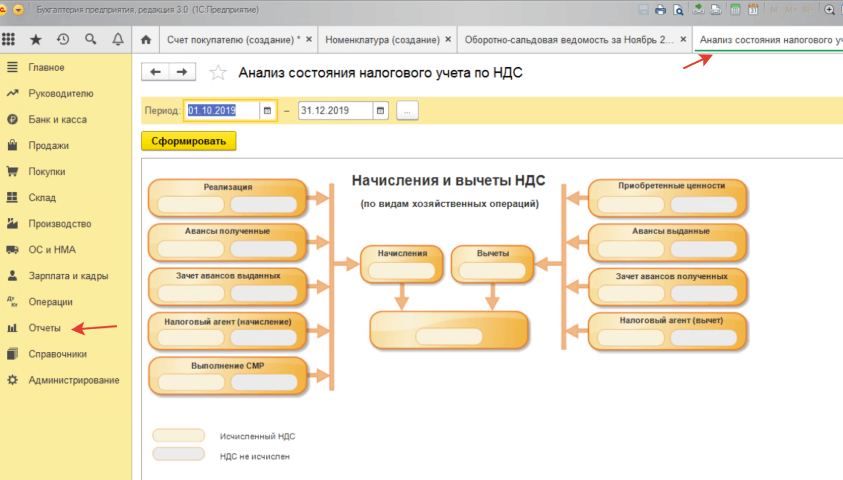
Task: Click the Исчисленный НДС legend swatch
Action: (178, 435)
